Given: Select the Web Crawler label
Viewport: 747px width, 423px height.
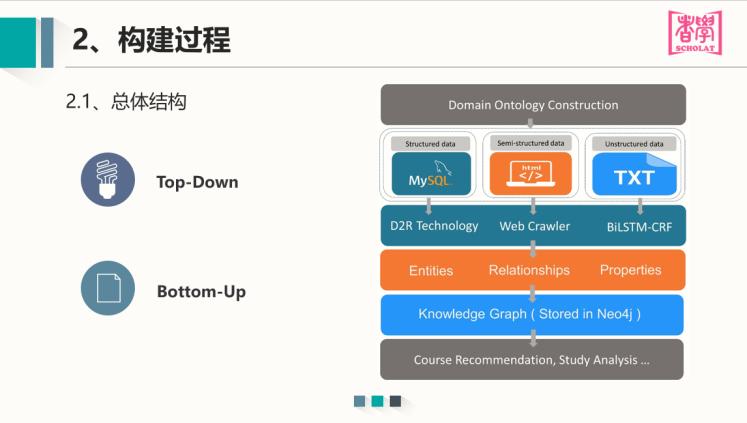Looking at the screenshot, I should click(534, 226).
